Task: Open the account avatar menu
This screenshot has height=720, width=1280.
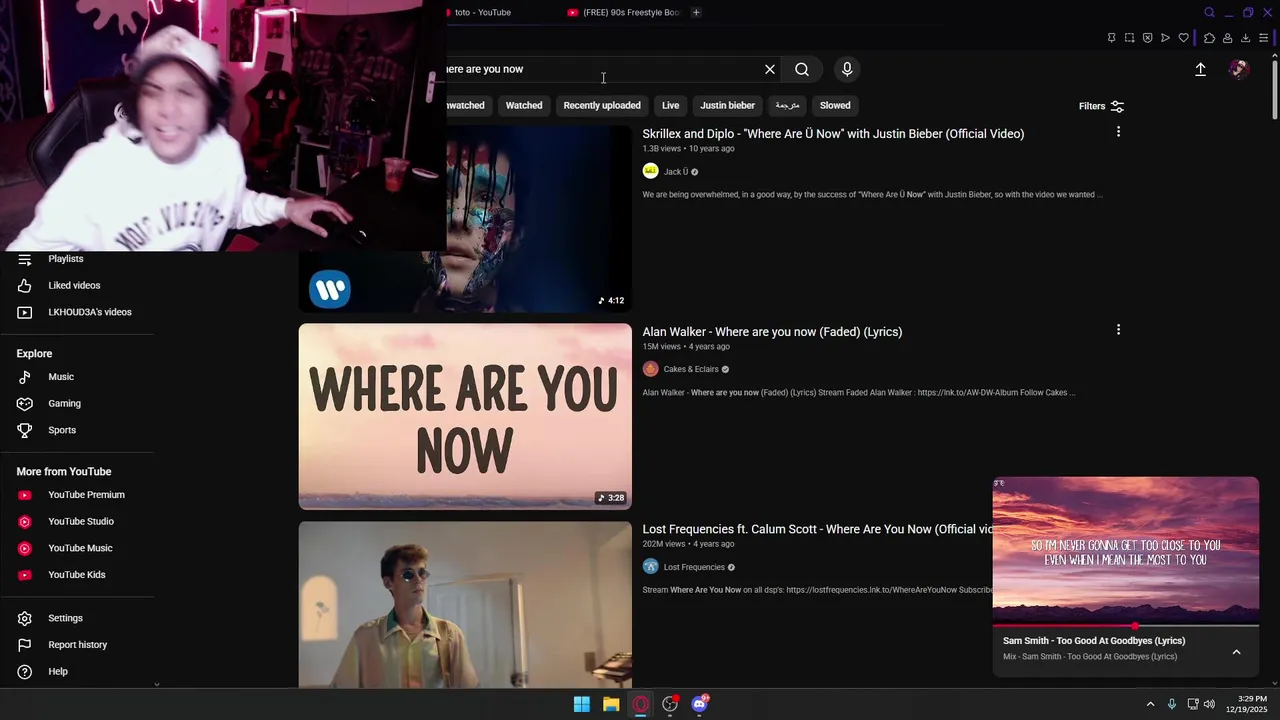Action: (1239, 69)
